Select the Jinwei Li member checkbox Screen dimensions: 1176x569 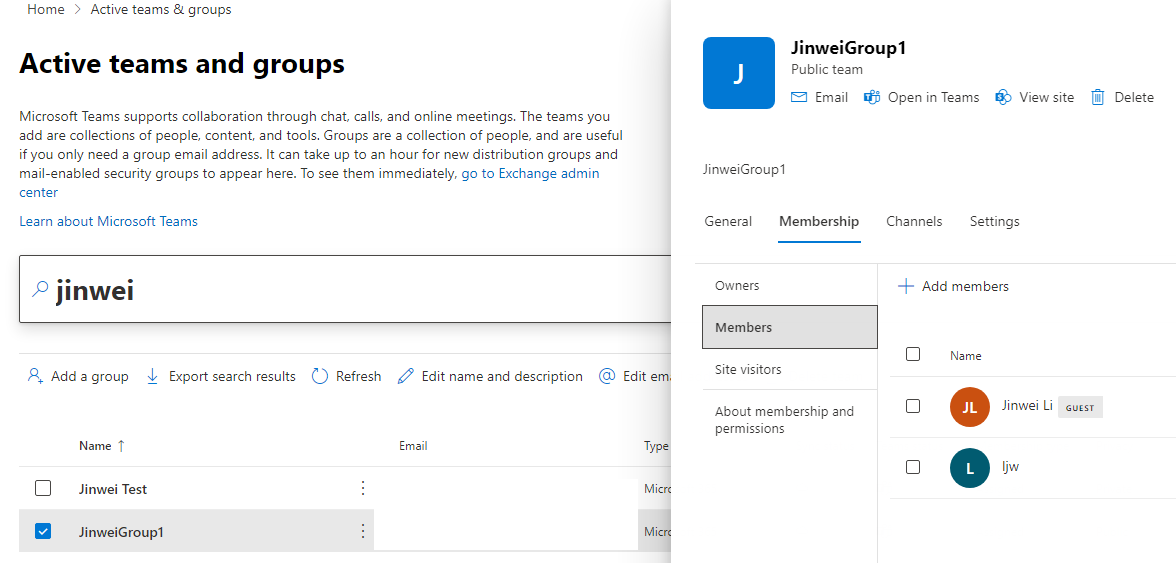click(913, 406)
